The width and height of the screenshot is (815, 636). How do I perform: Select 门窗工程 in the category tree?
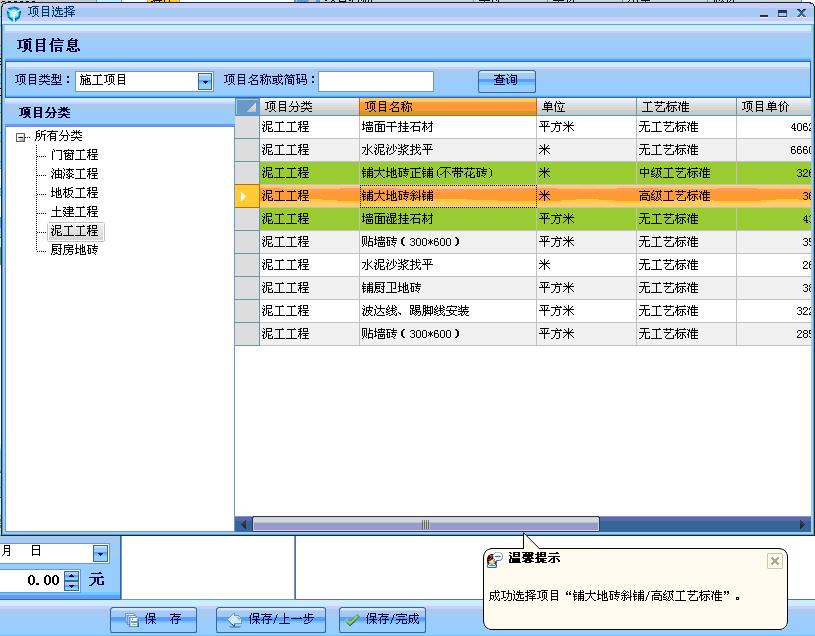tap(74, 154)
